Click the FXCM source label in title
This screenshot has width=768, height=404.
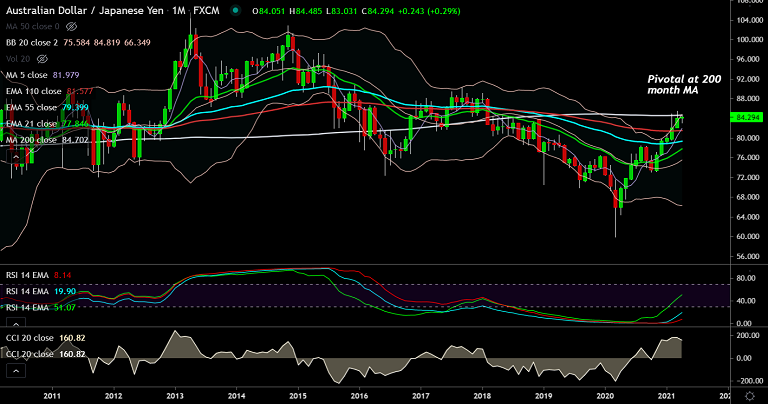(x=206, y=10)
